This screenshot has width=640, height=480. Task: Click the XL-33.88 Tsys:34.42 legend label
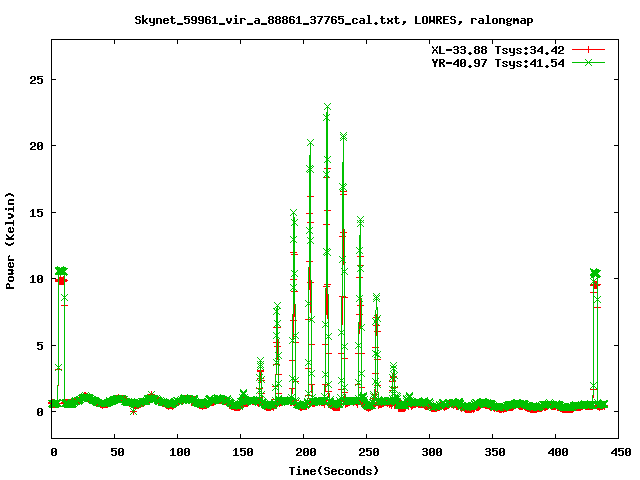497,48
